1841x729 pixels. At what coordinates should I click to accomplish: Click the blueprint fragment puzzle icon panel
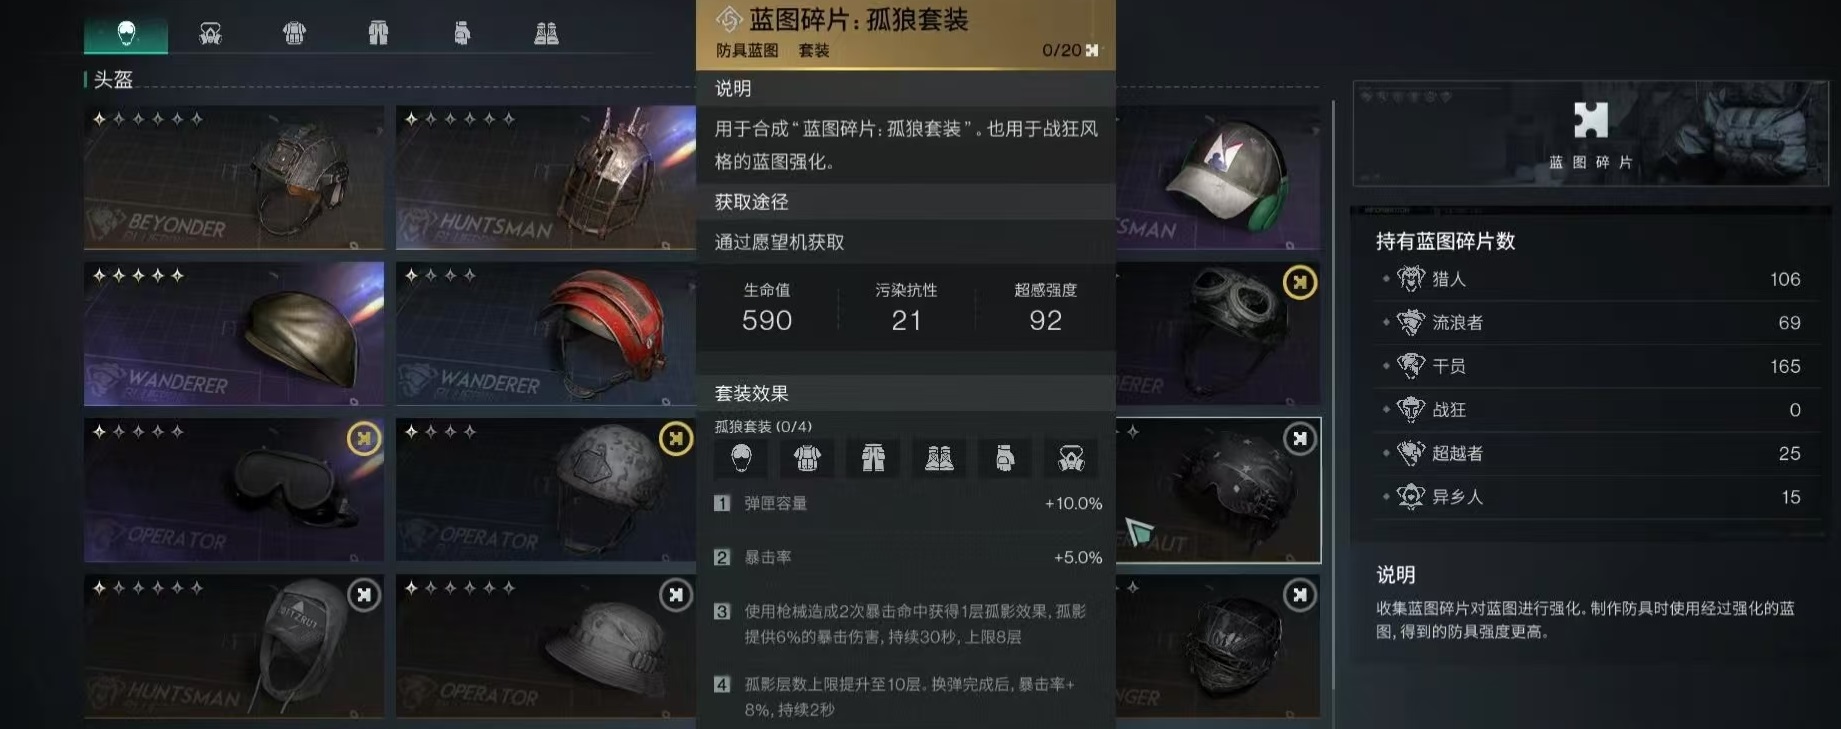click(1591, 134)
